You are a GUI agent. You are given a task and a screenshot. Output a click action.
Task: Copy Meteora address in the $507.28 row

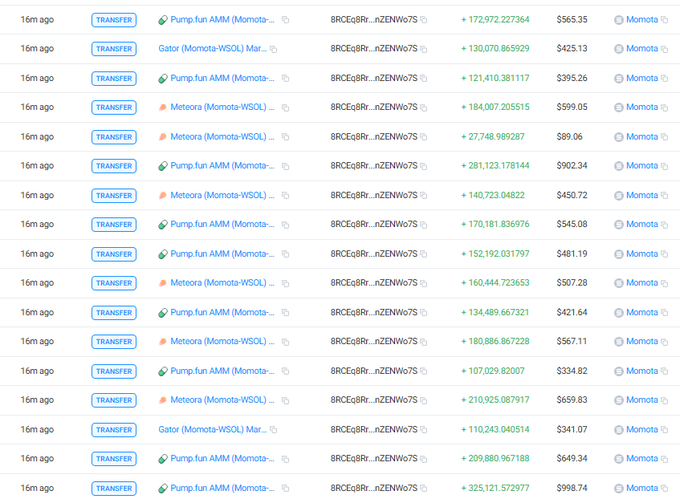pos(285,283)
